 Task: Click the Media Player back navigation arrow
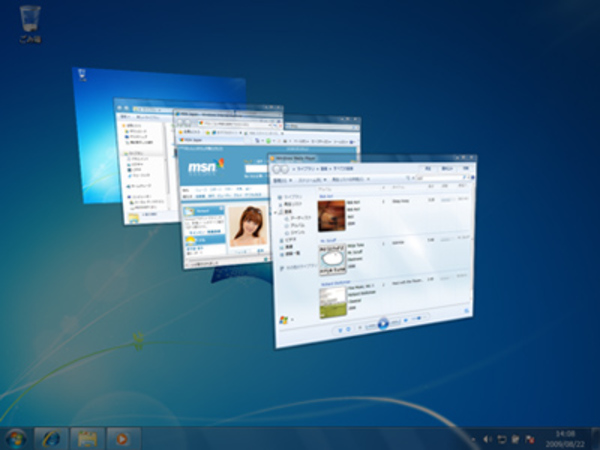click(277, 169)
